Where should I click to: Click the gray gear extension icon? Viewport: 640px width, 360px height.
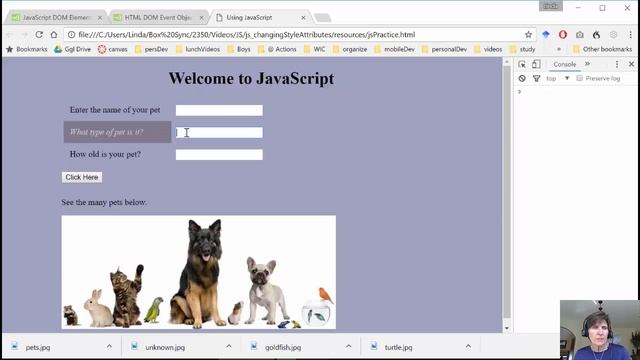click(x=613, y=35)
